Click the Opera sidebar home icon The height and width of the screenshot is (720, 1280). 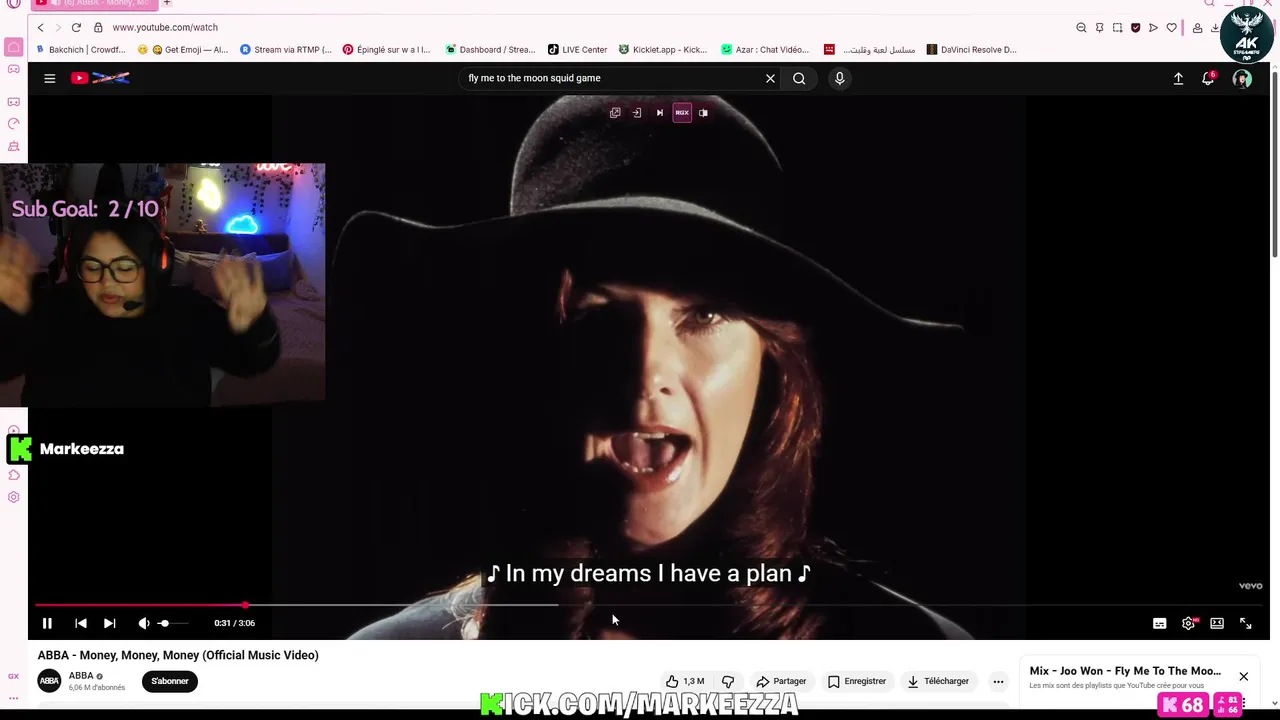point(14,47)
